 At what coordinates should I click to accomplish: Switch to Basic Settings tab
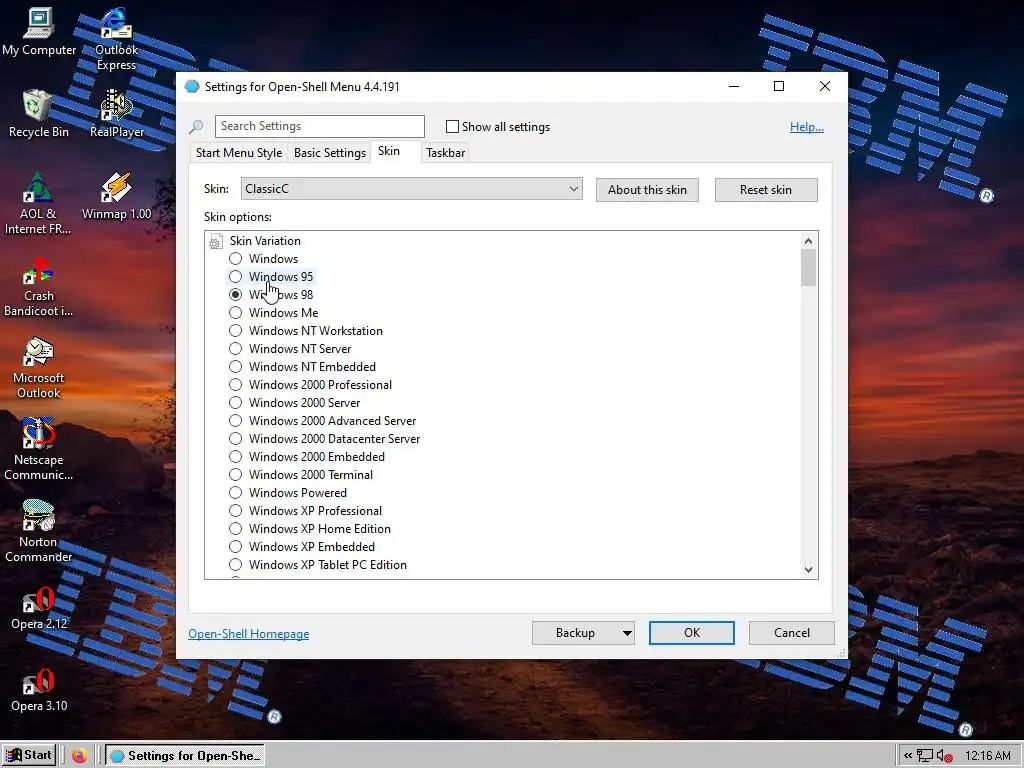(x=330, y=153)
